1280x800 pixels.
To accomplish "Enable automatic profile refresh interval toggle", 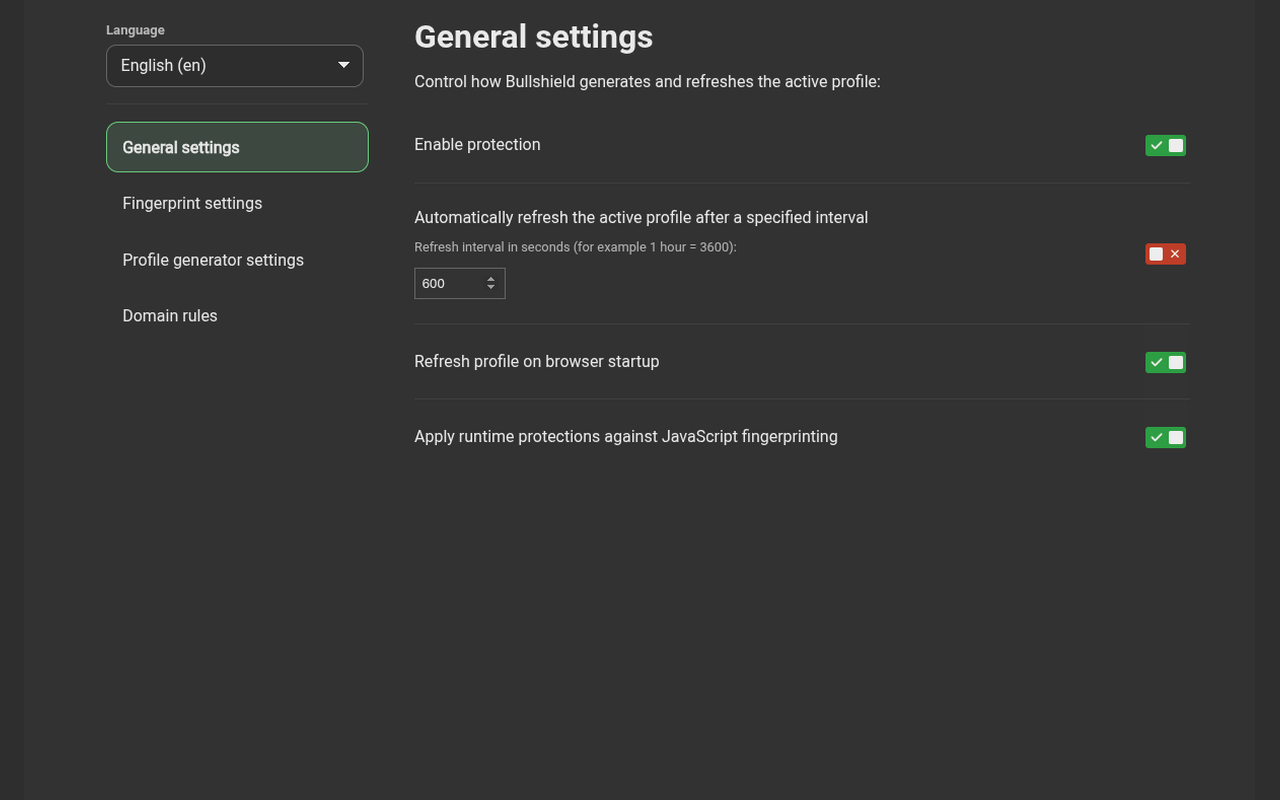I will coord(1165,254).
